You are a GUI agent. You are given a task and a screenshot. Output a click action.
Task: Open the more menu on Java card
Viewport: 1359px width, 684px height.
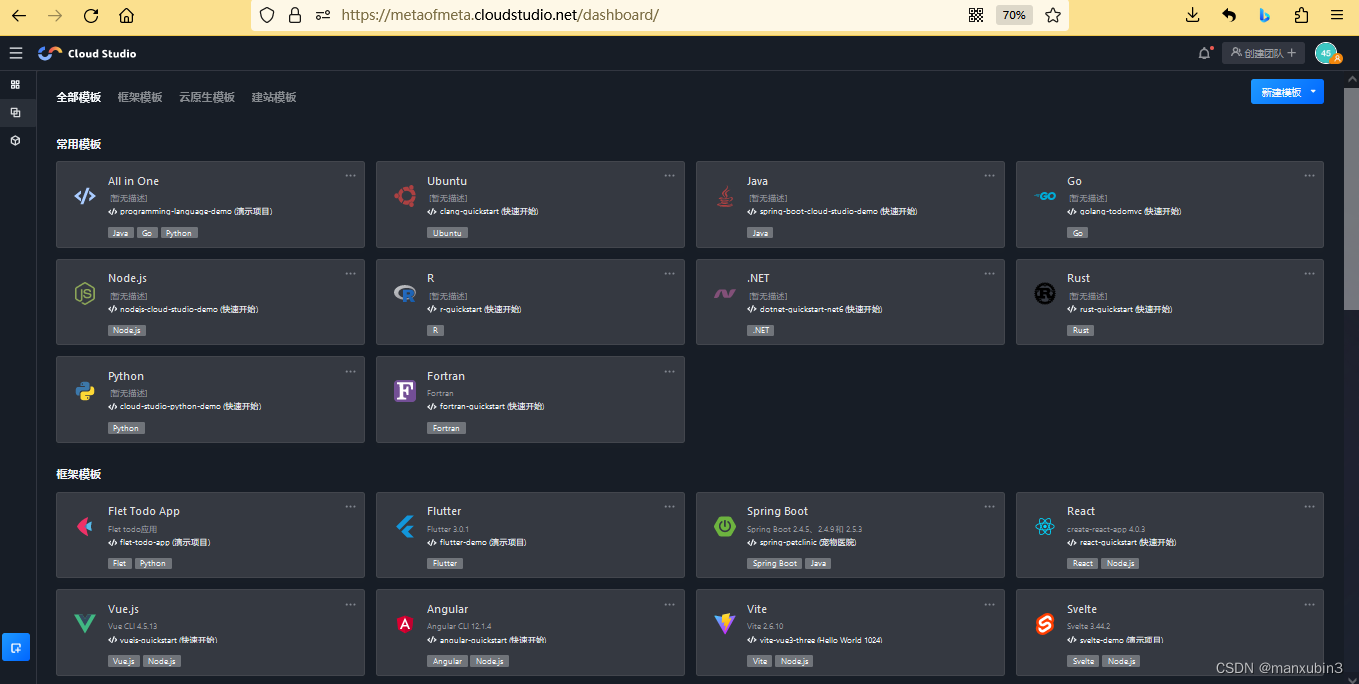pos(989,175)
